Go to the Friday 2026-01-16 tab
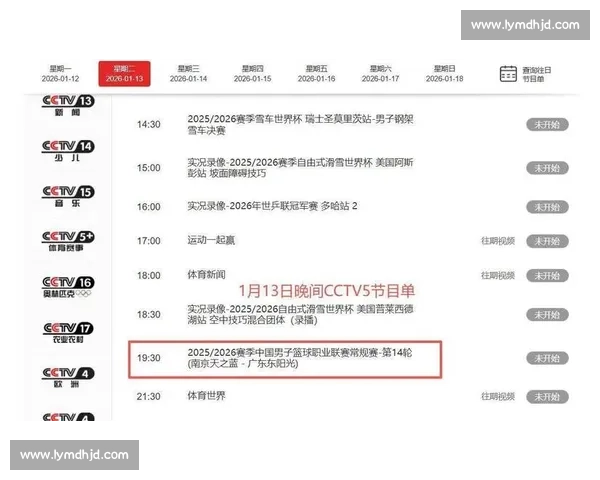This screenshot has height=480, width=600. pyautogui.click(x=316, y=73)
